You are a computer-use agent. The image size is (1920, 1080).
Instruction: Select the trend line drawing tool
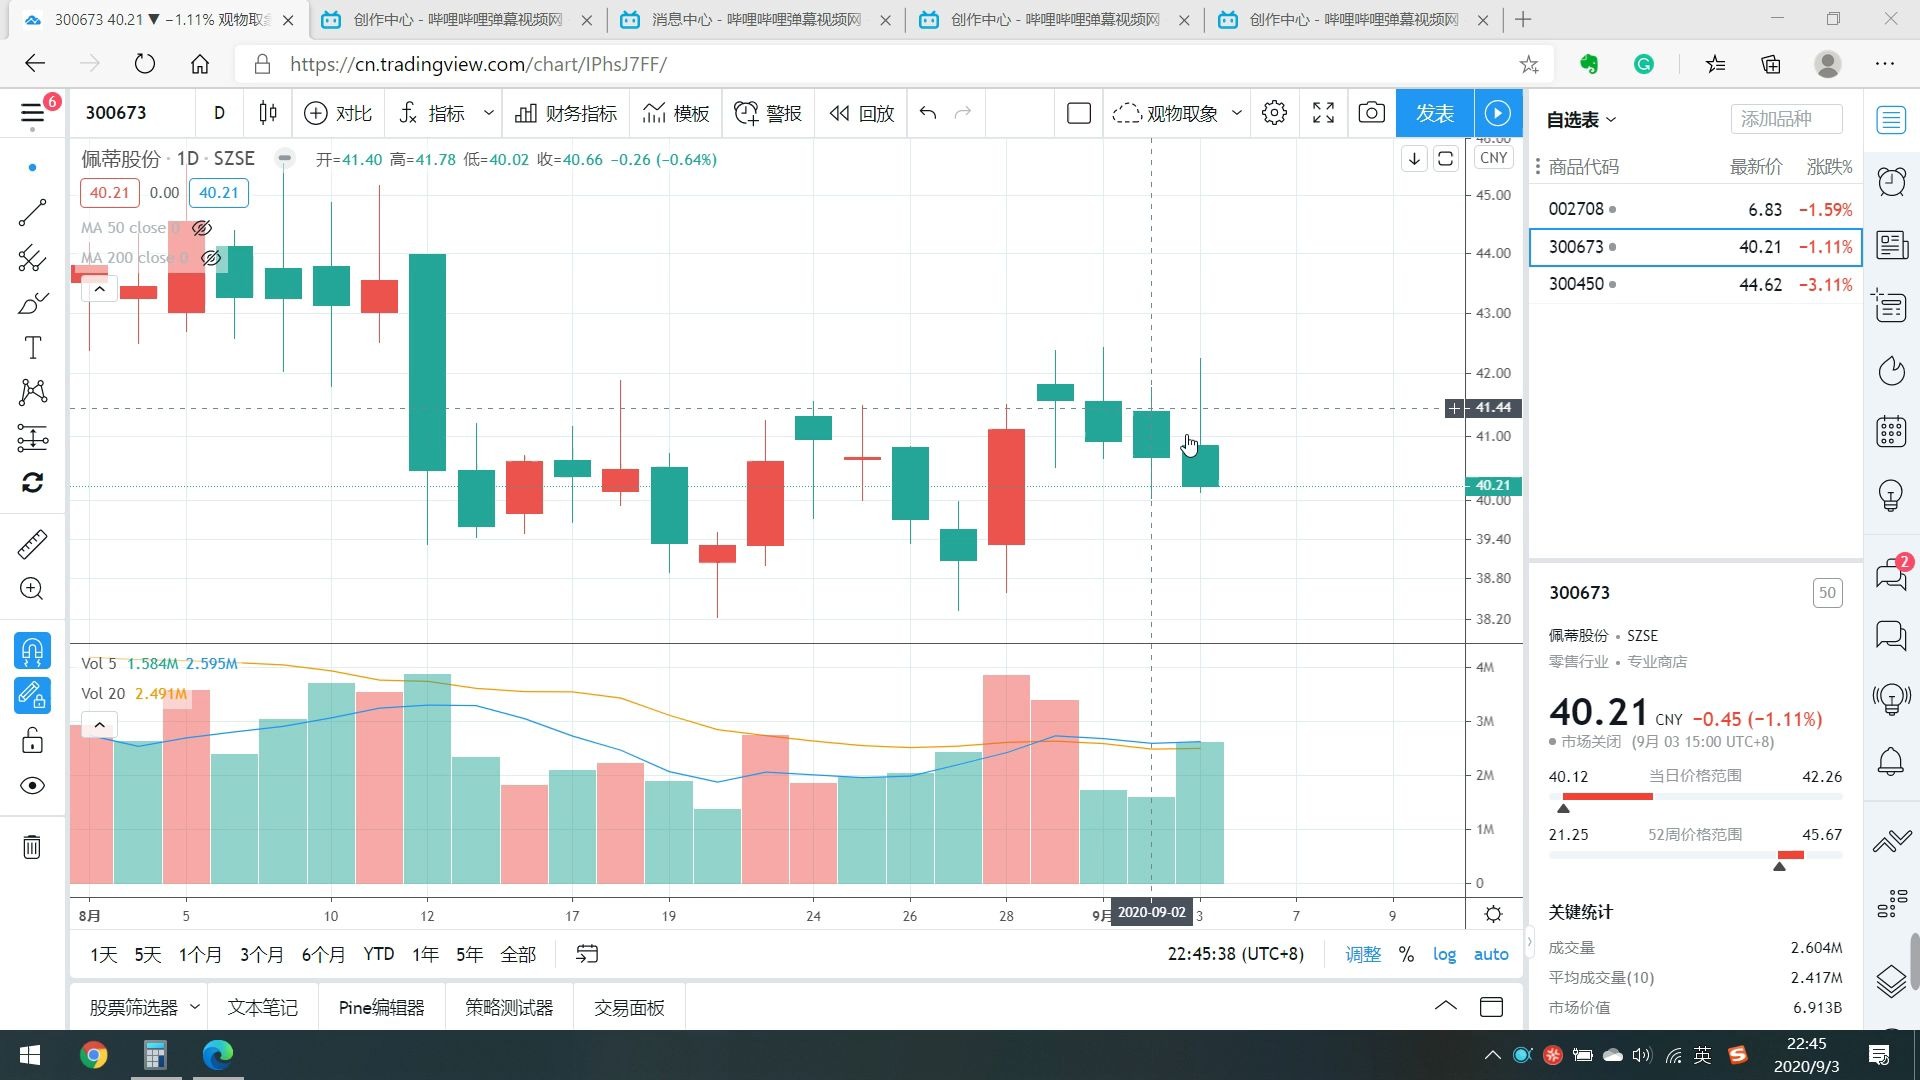[x=32, y=212]
